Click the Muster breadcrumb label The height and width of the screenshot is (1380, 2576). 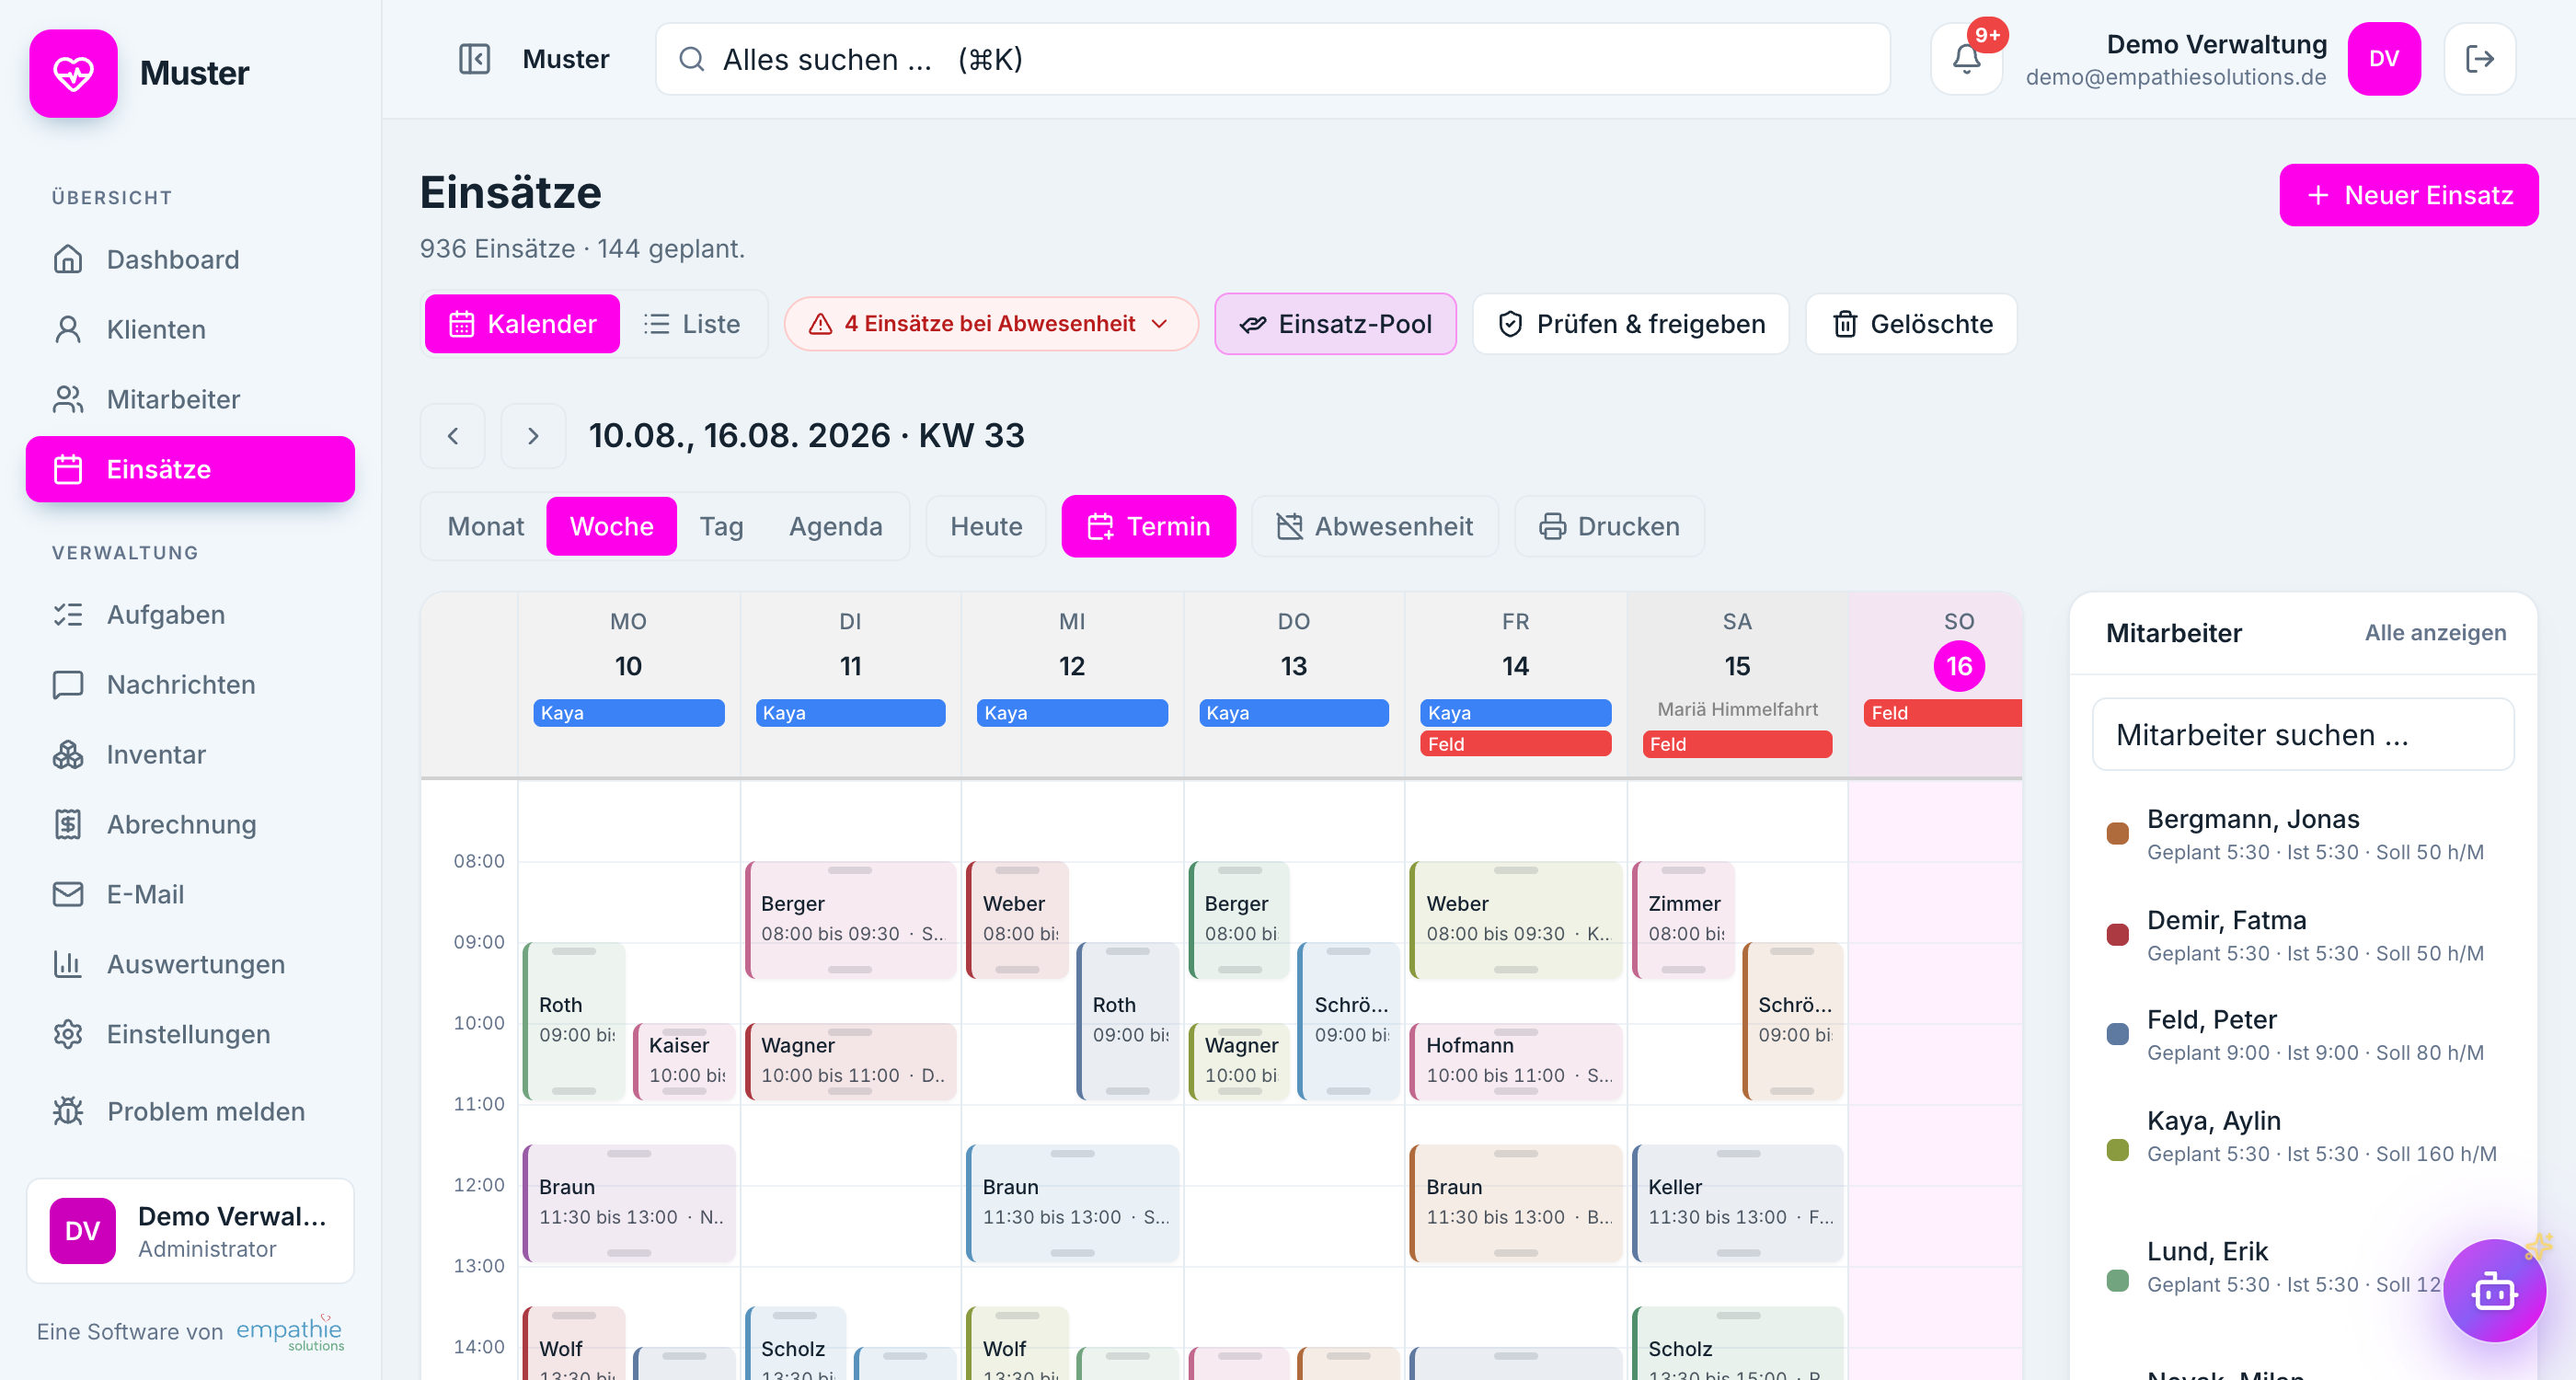point(566,59)
